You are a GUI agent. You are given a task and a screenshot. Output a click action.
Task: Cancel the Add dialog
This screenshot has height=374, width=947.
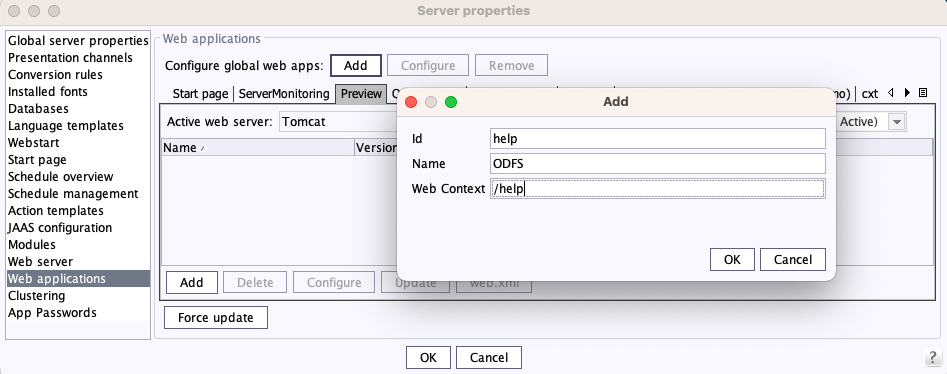point(793,259)
